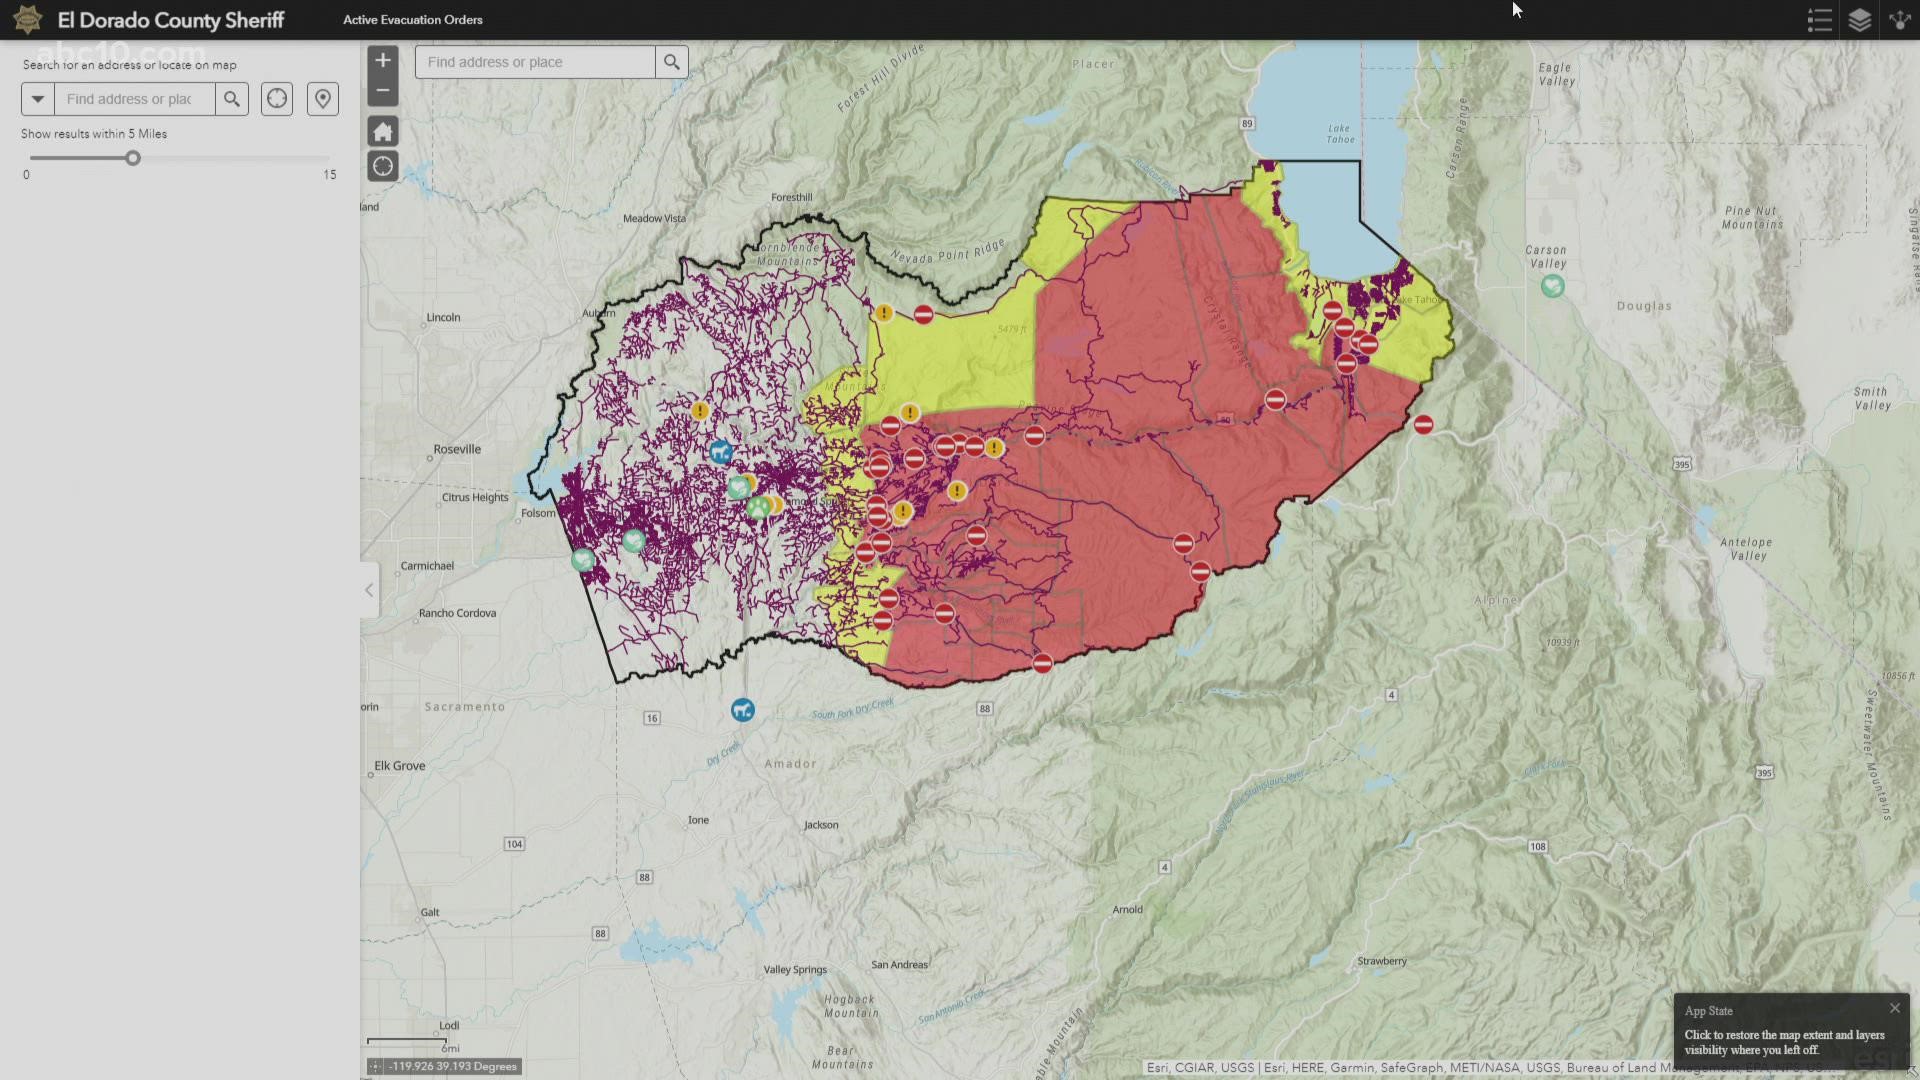Close the App State notification

1894,1008
